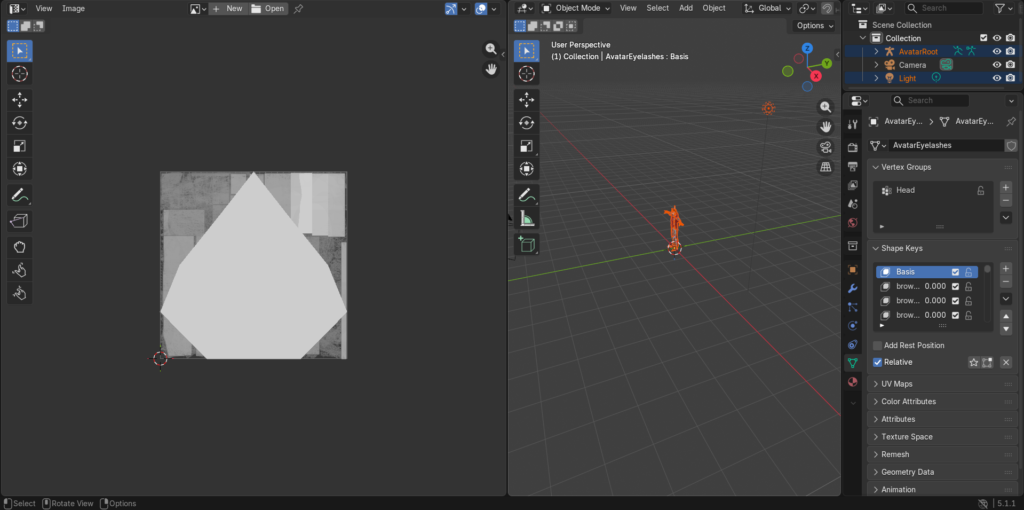
Task: Open the Select menu in 3D viewport
Action: [x=658, y=8]
